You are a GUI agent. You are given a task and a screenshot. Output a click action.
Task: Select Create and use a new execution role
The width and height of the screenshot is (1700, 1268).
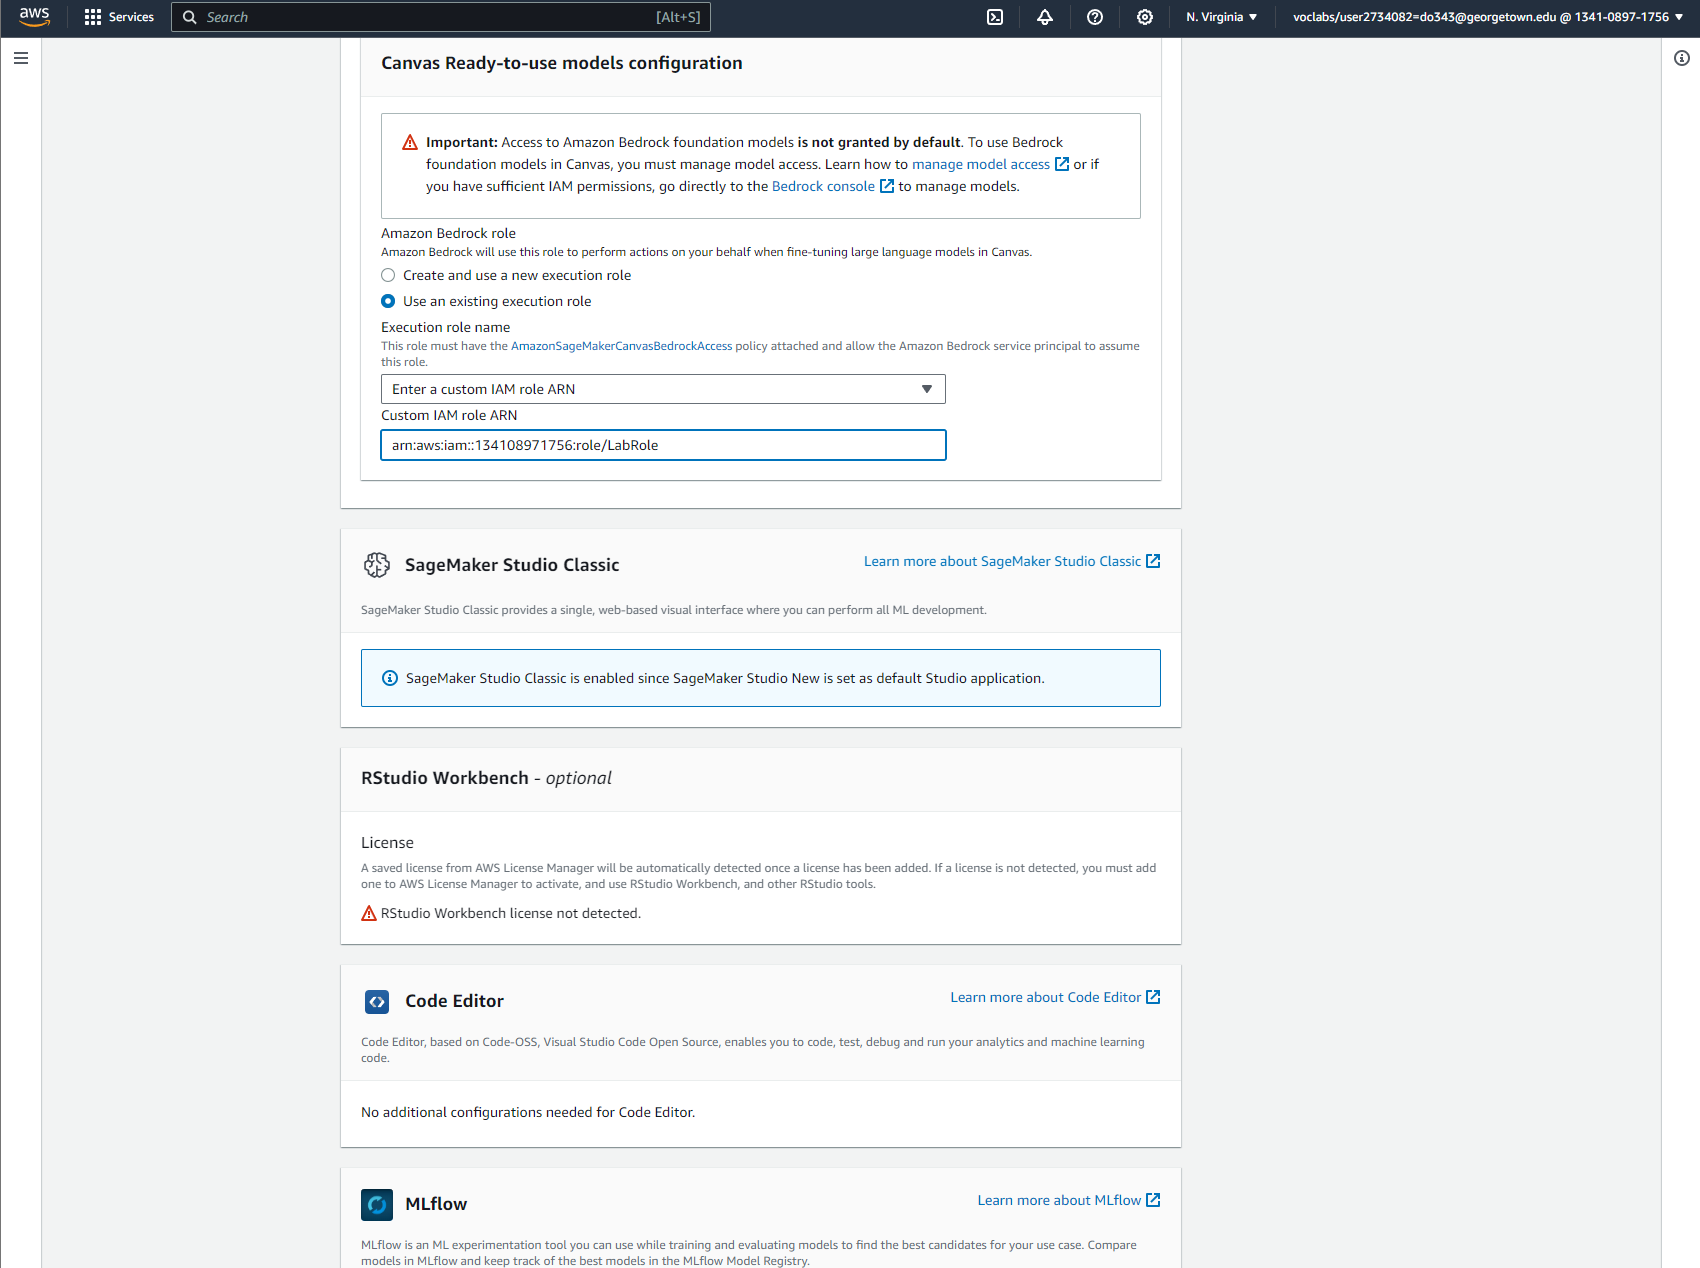[x=388, y=275]
